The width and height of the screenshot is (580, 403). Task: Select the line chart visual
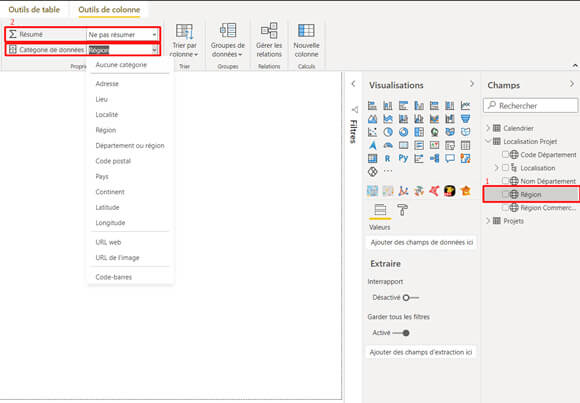click(x=465, y=105)
